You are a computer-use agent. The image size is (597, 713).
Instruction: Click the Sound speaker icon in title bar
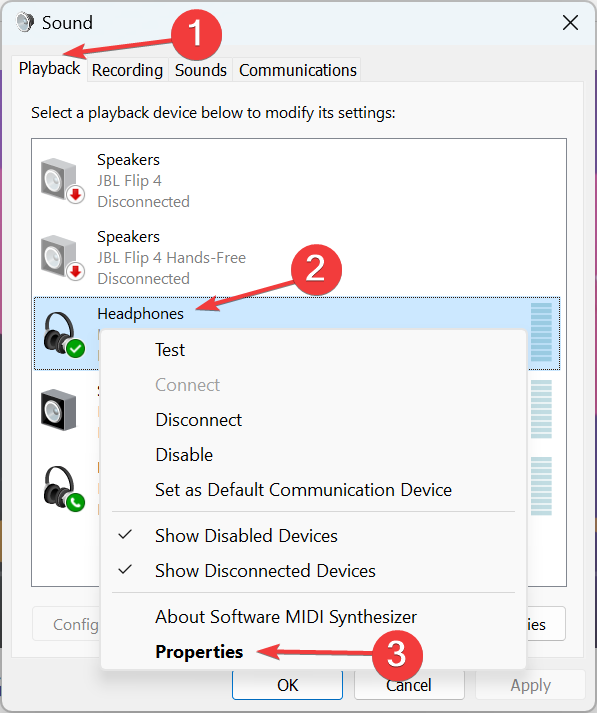(x=25, y=22)
